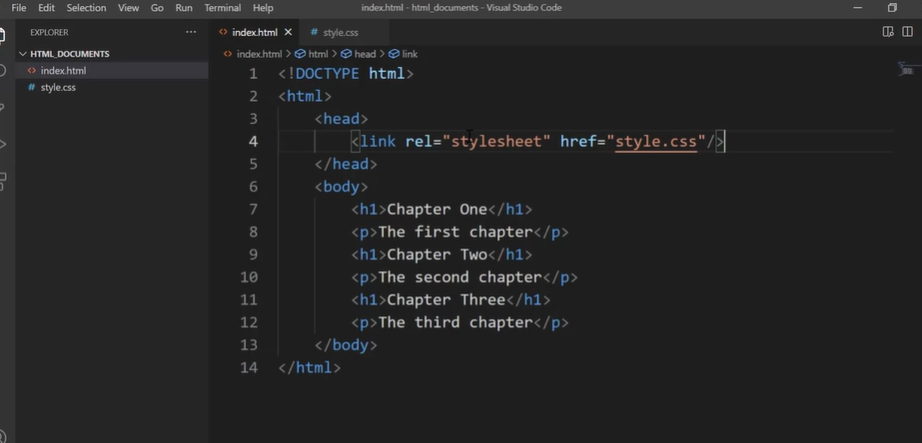
Task: Open the Selection menu
Action: tap(86, 8)
